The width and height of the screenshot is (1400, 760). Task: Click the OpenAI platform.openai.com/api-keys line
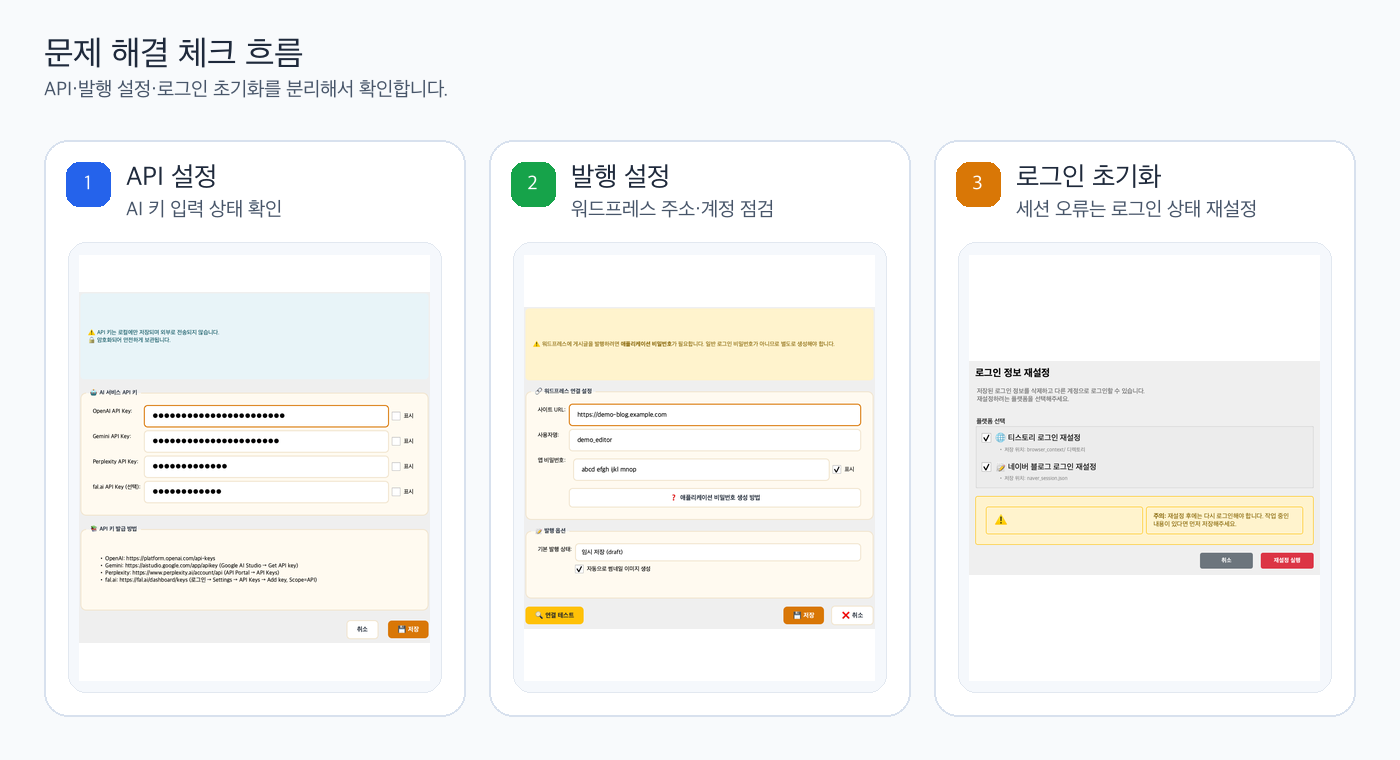pos(160,558)
